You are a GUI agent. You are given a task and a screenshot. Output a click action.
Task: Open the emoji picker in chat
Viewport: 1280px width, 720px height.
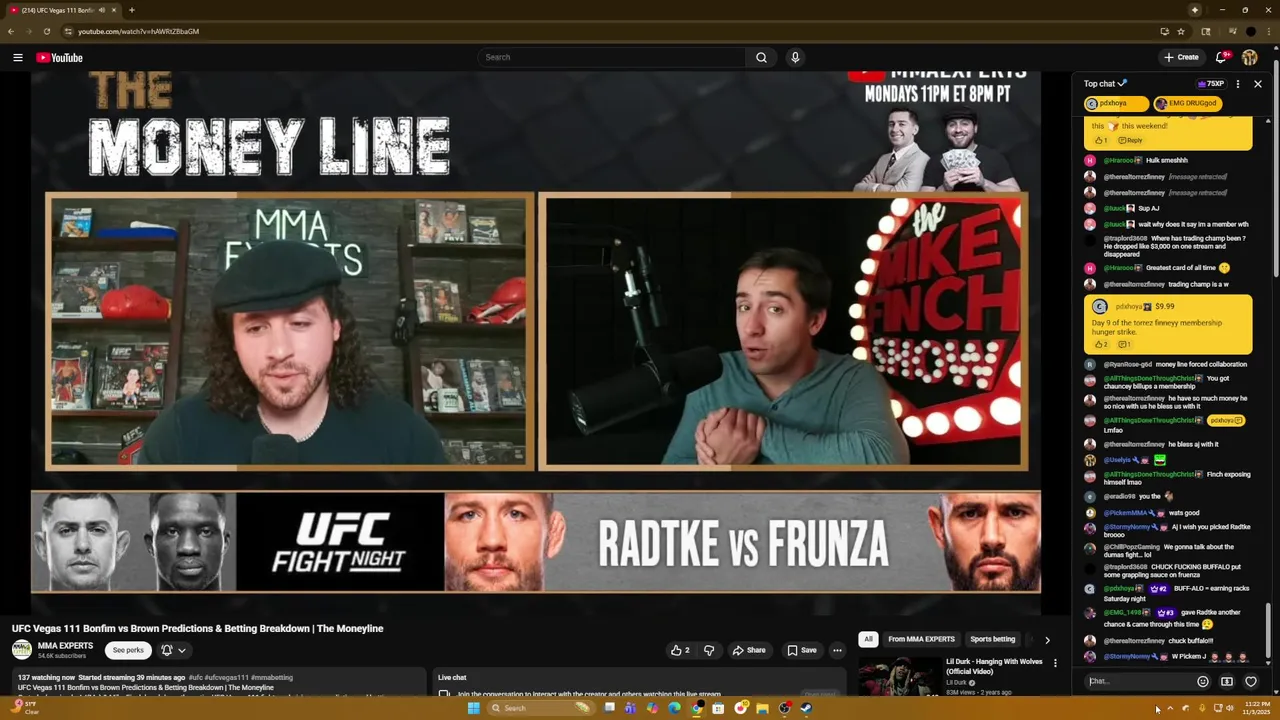1203,682
